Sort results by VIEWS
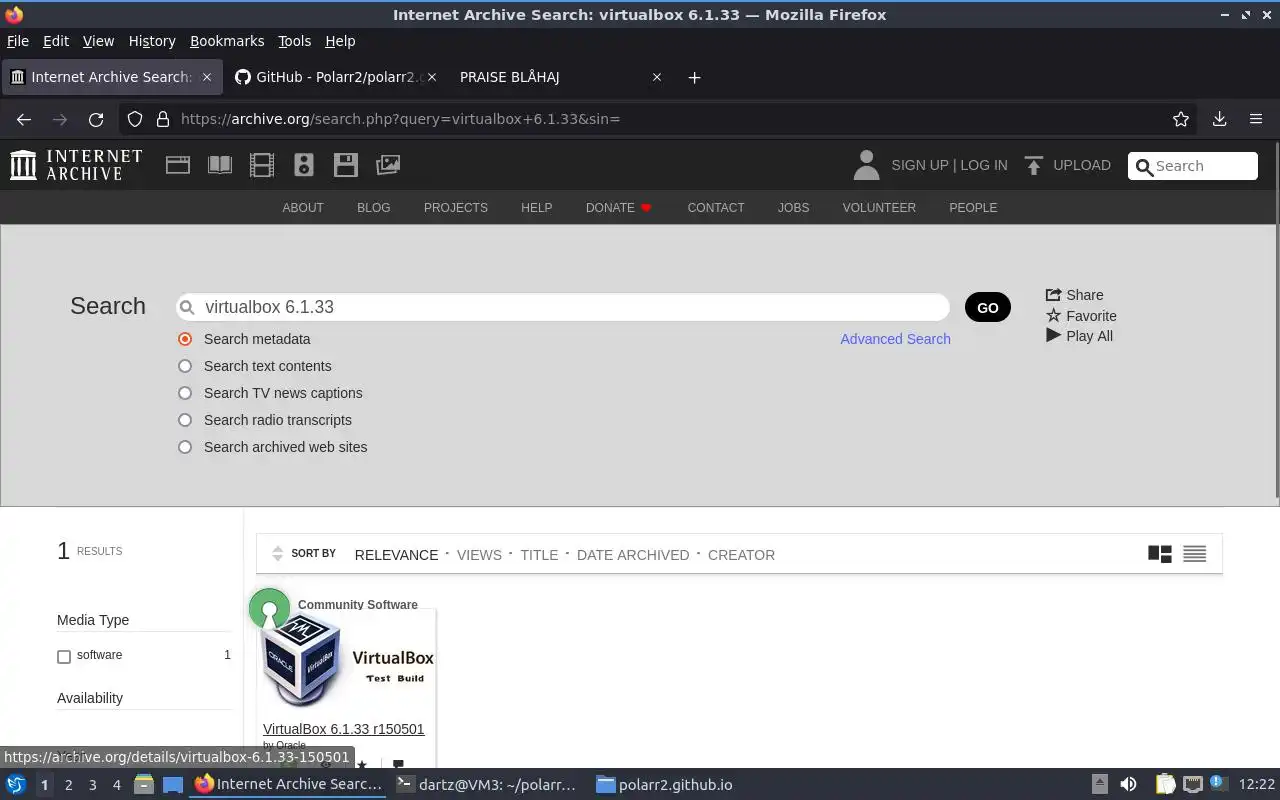1280x800 pixels. click(x=479, y=555)
